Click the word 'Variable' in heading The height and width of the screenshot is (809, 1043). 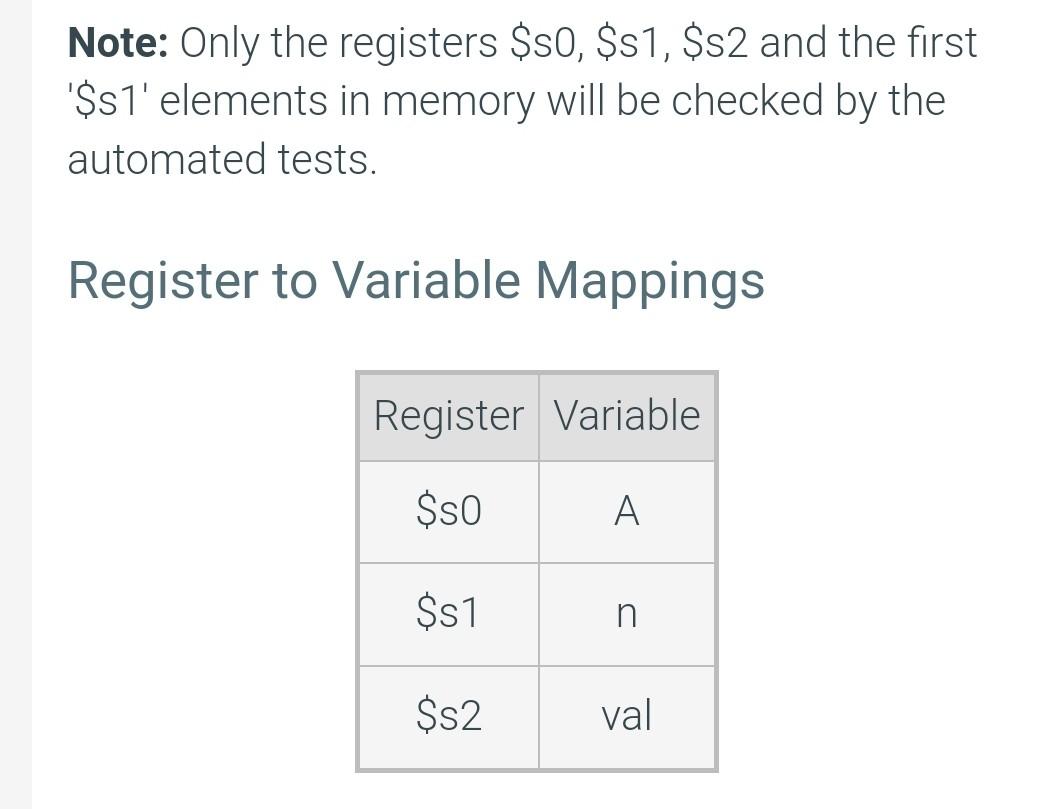426,279
